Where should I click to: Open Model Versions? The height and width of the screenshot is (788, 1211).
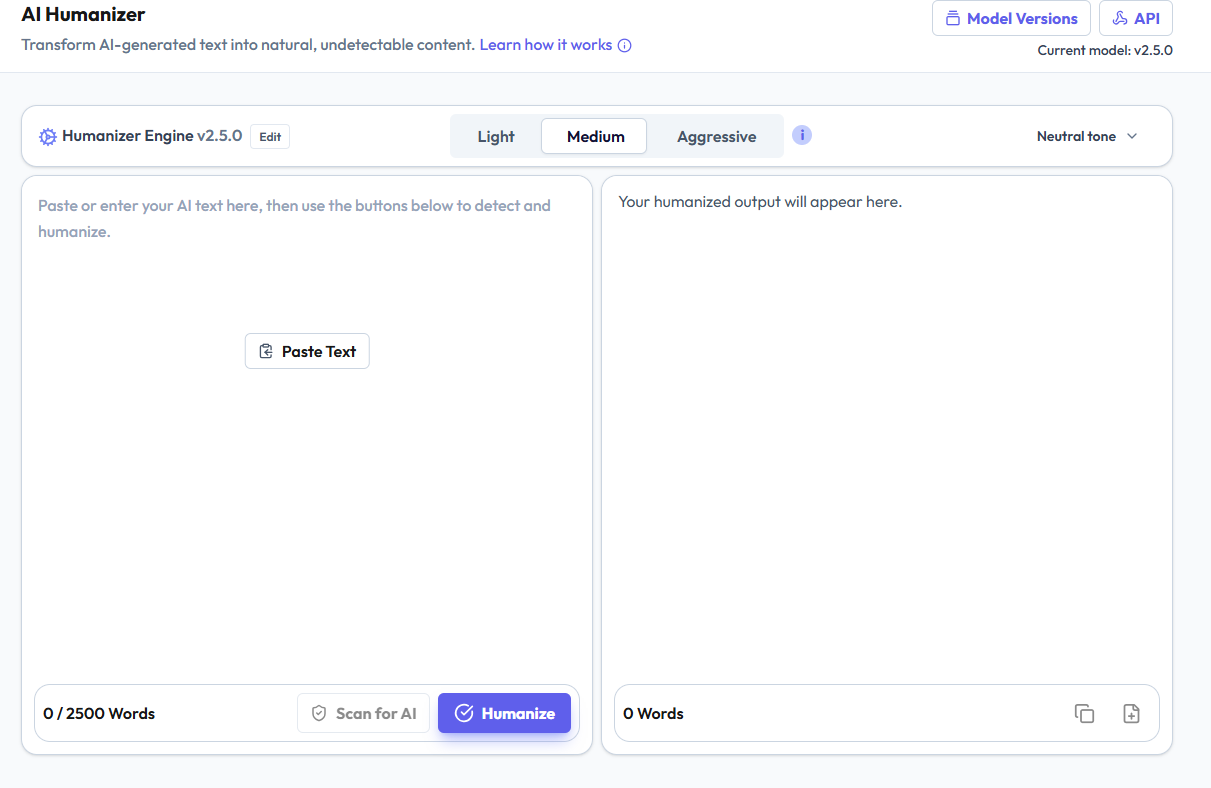click(x=1011, y=18)
